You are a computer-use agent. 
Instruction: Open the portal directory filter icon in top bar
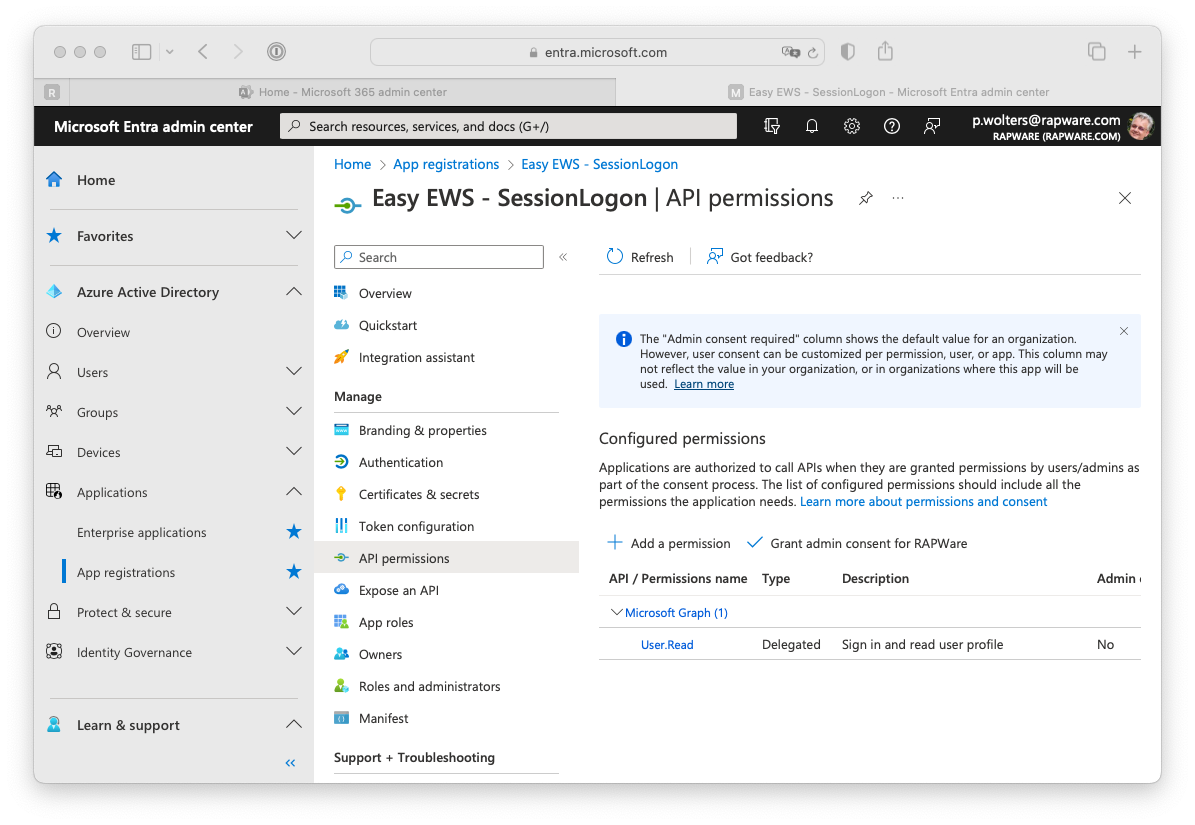click(x=772, y=126)
